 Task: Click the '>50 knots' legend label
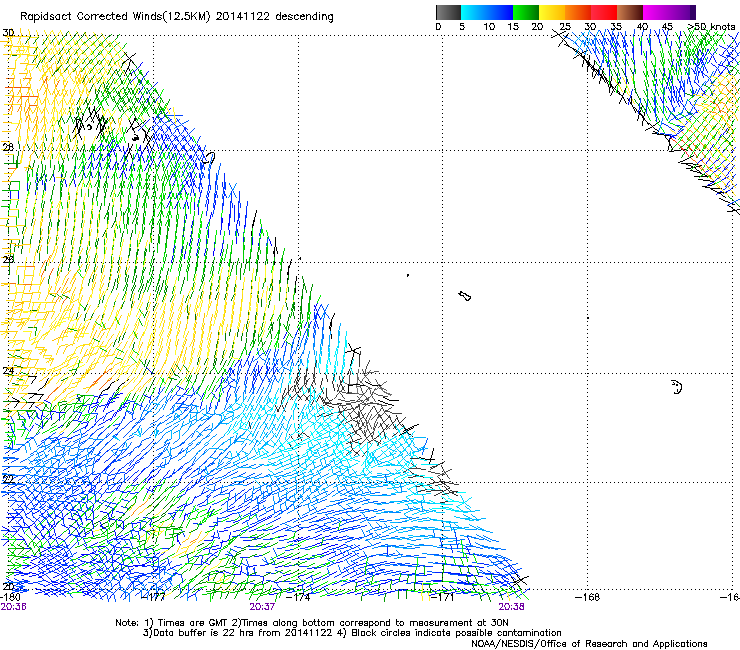click(711, 27)
